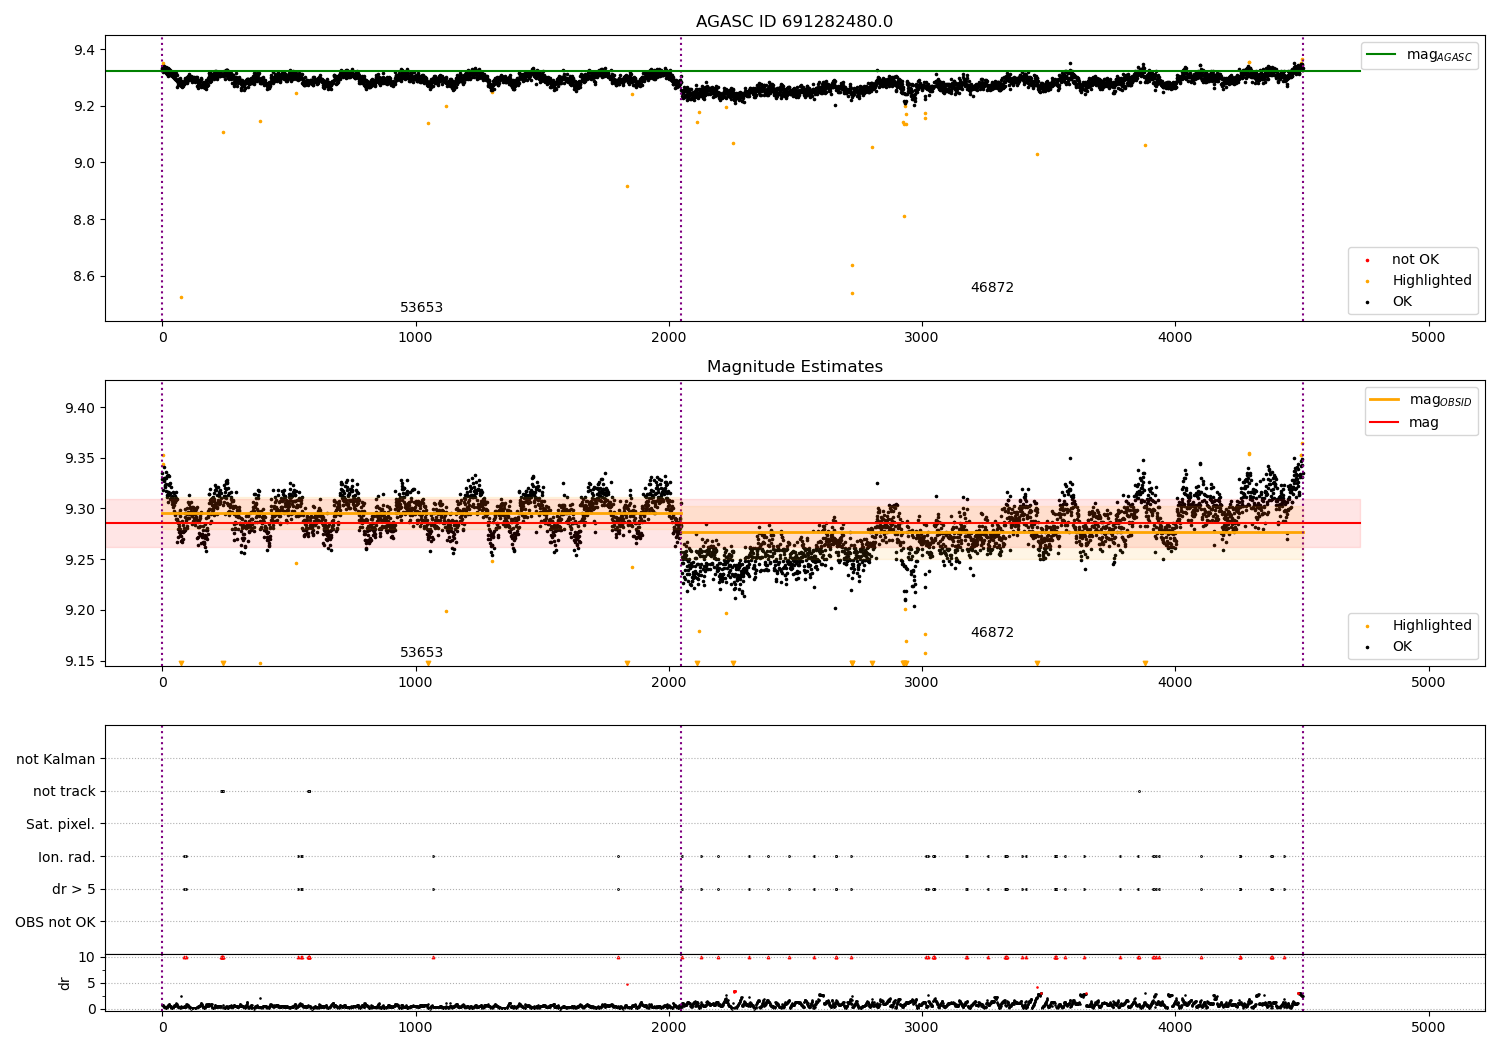Click y-axis tick '9.0' in AGASC ID plot
This screenshot has height=1050, width=1500.
click(x=84, y=163)
